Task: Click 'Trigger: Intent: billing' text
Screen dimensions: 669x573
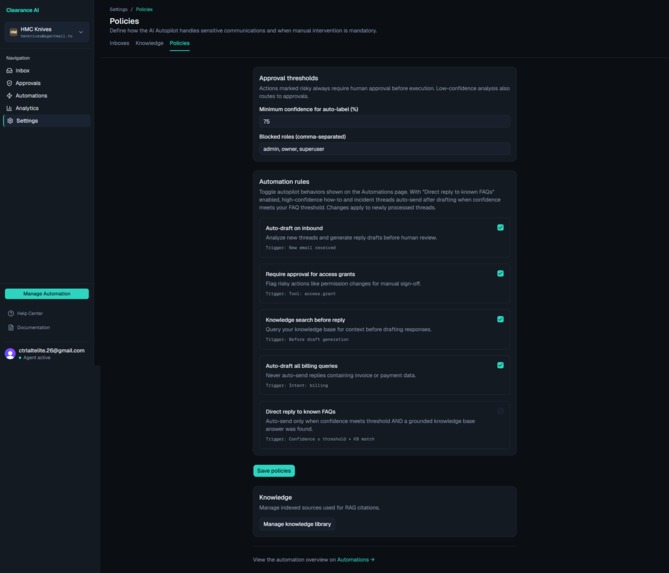Action: click(297, 385)
